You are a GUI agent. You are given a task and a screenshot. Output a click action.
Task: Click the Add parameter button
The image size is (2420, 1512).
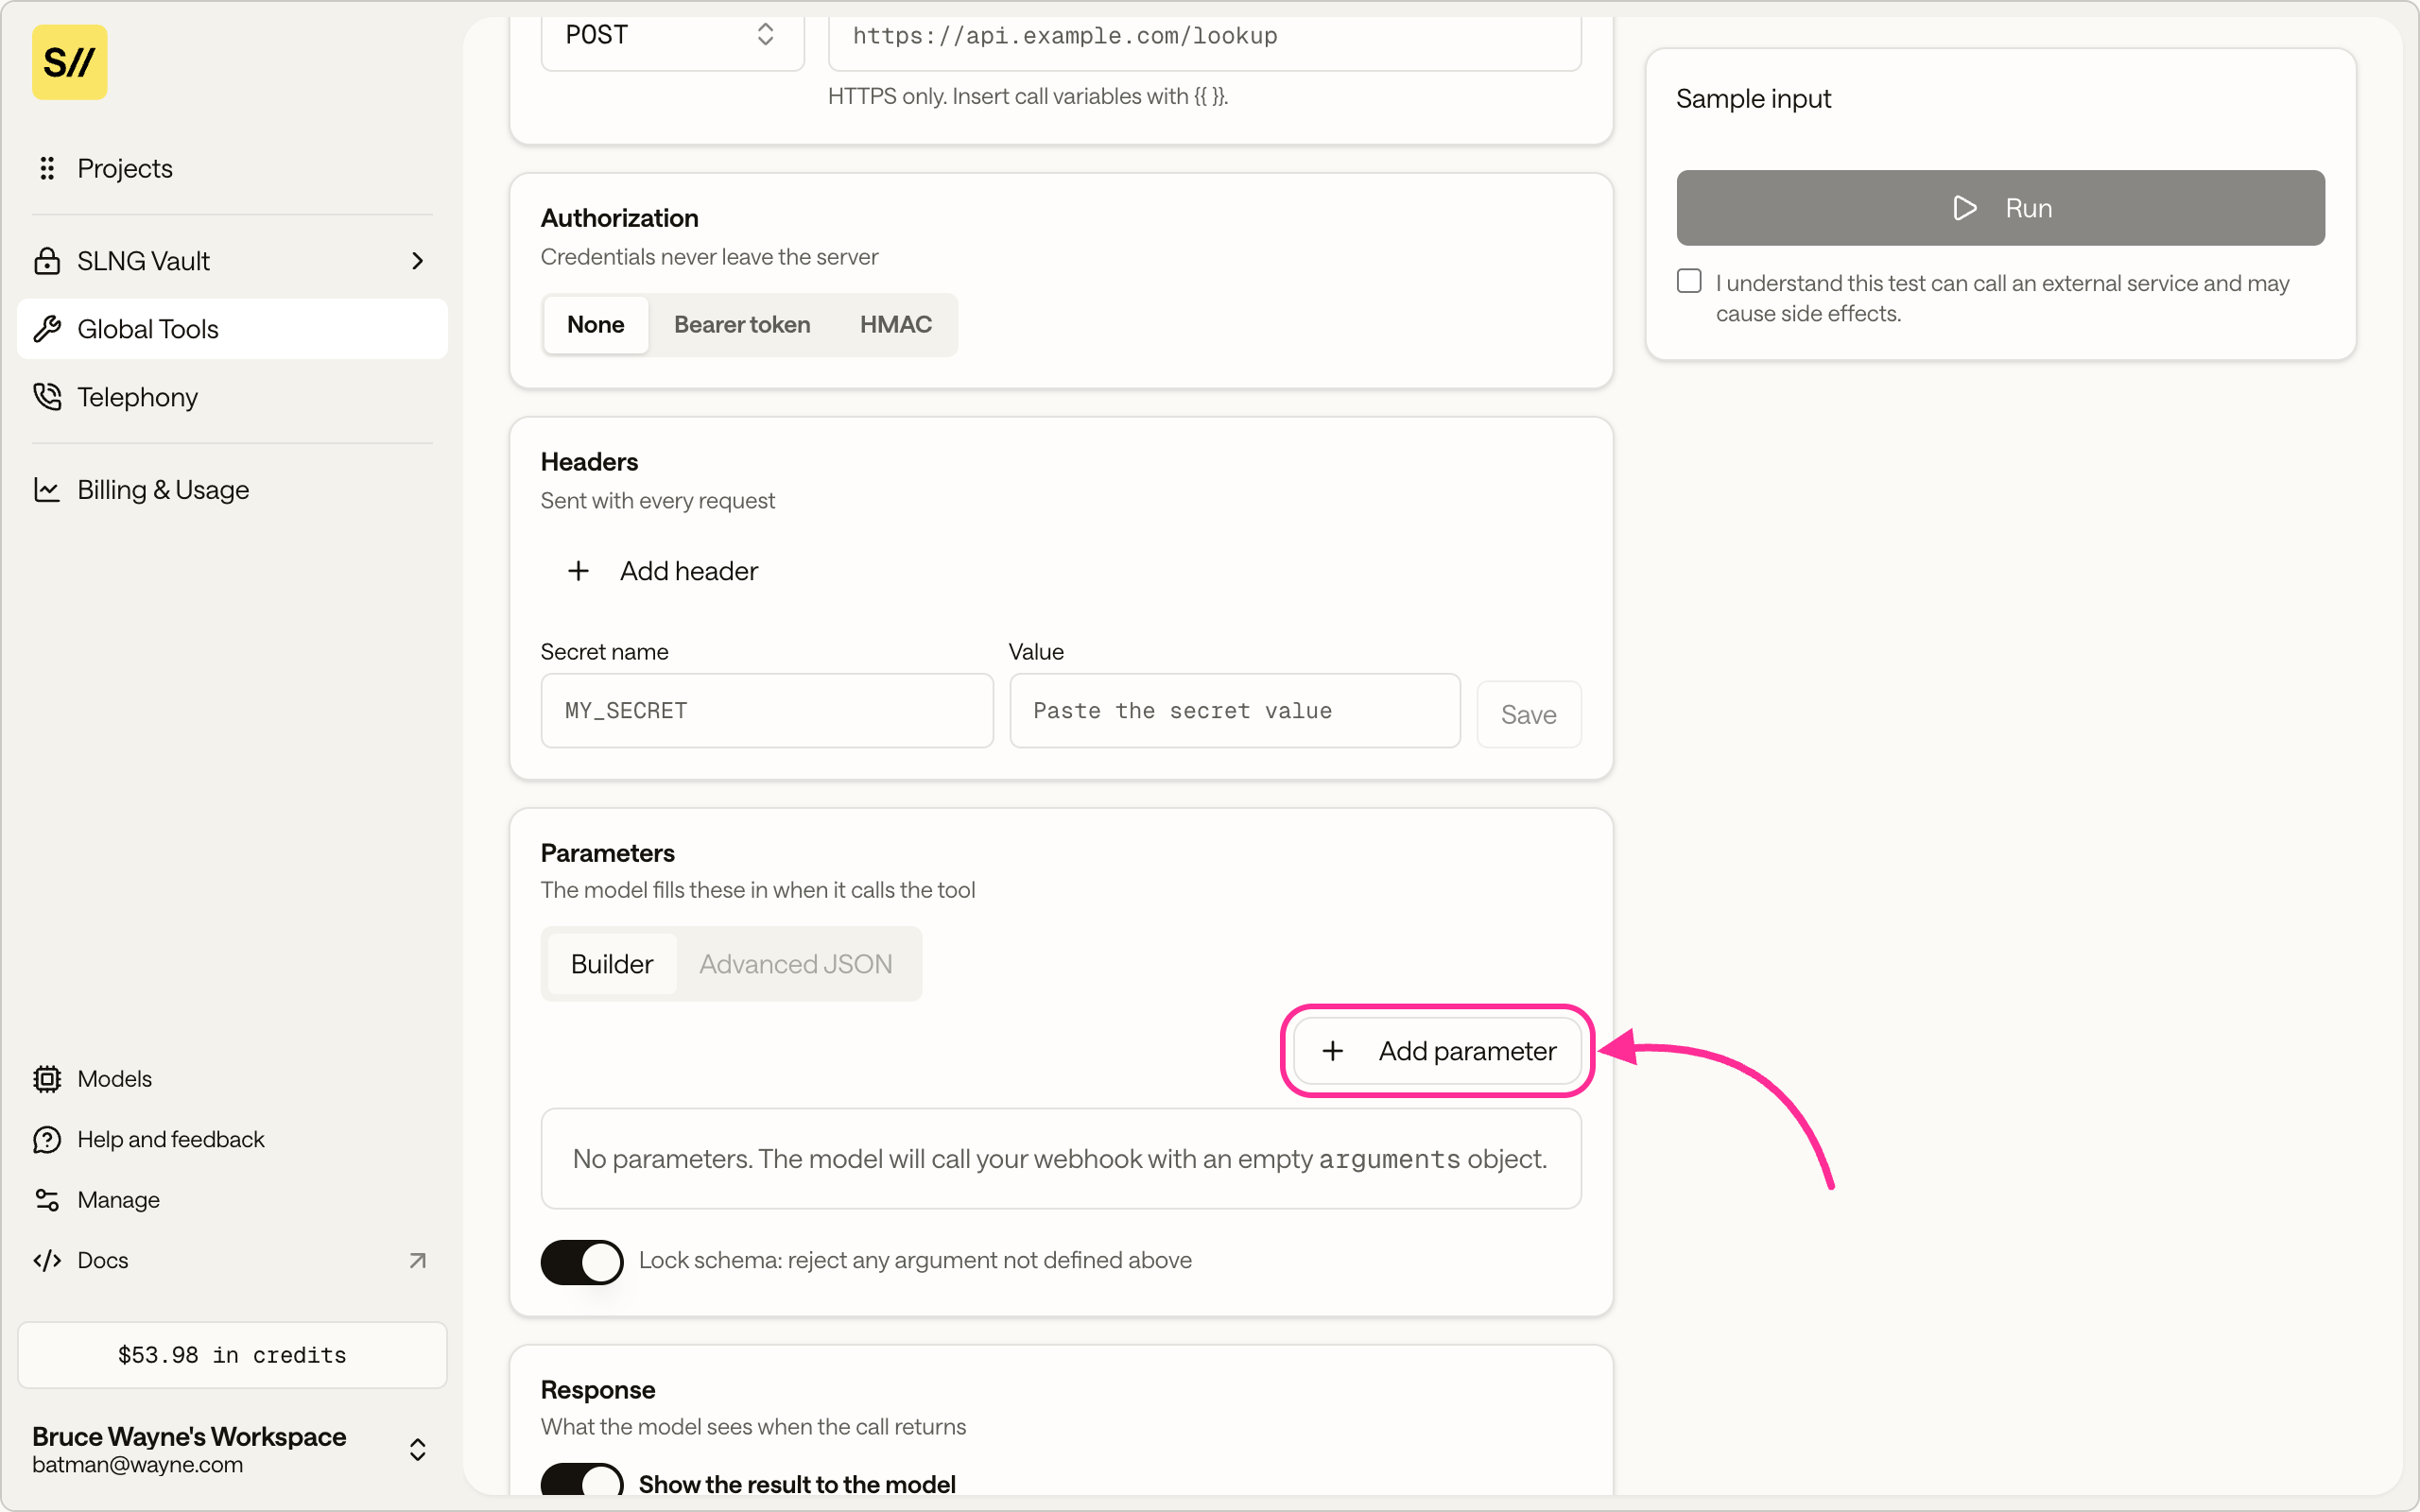pos(1438,1051)
